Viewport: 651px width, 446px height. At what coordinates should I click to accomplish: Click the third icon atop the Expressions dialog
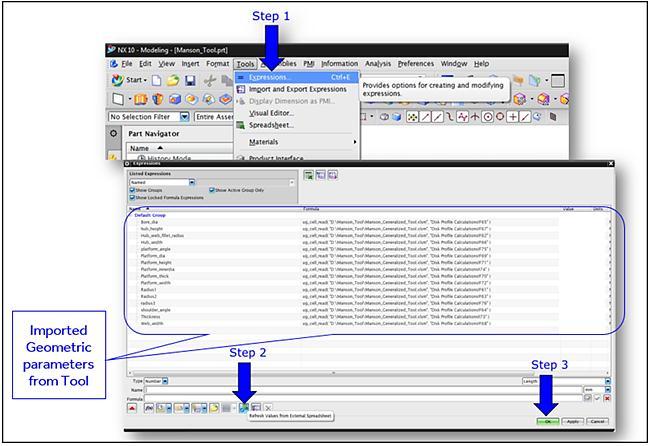click(333, 175)
